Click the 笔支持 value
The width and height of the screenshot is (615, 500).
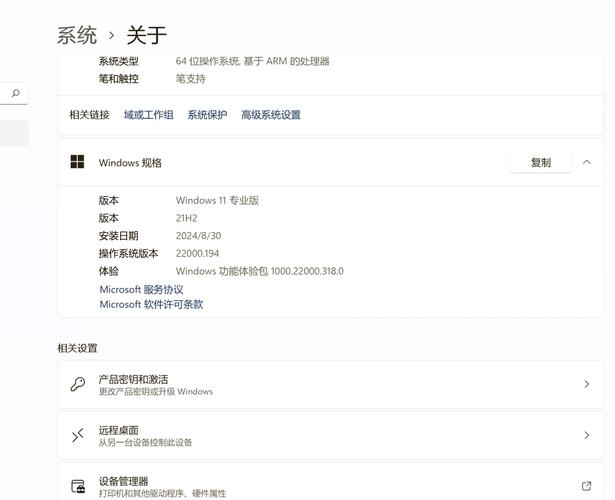coord(191,79)
